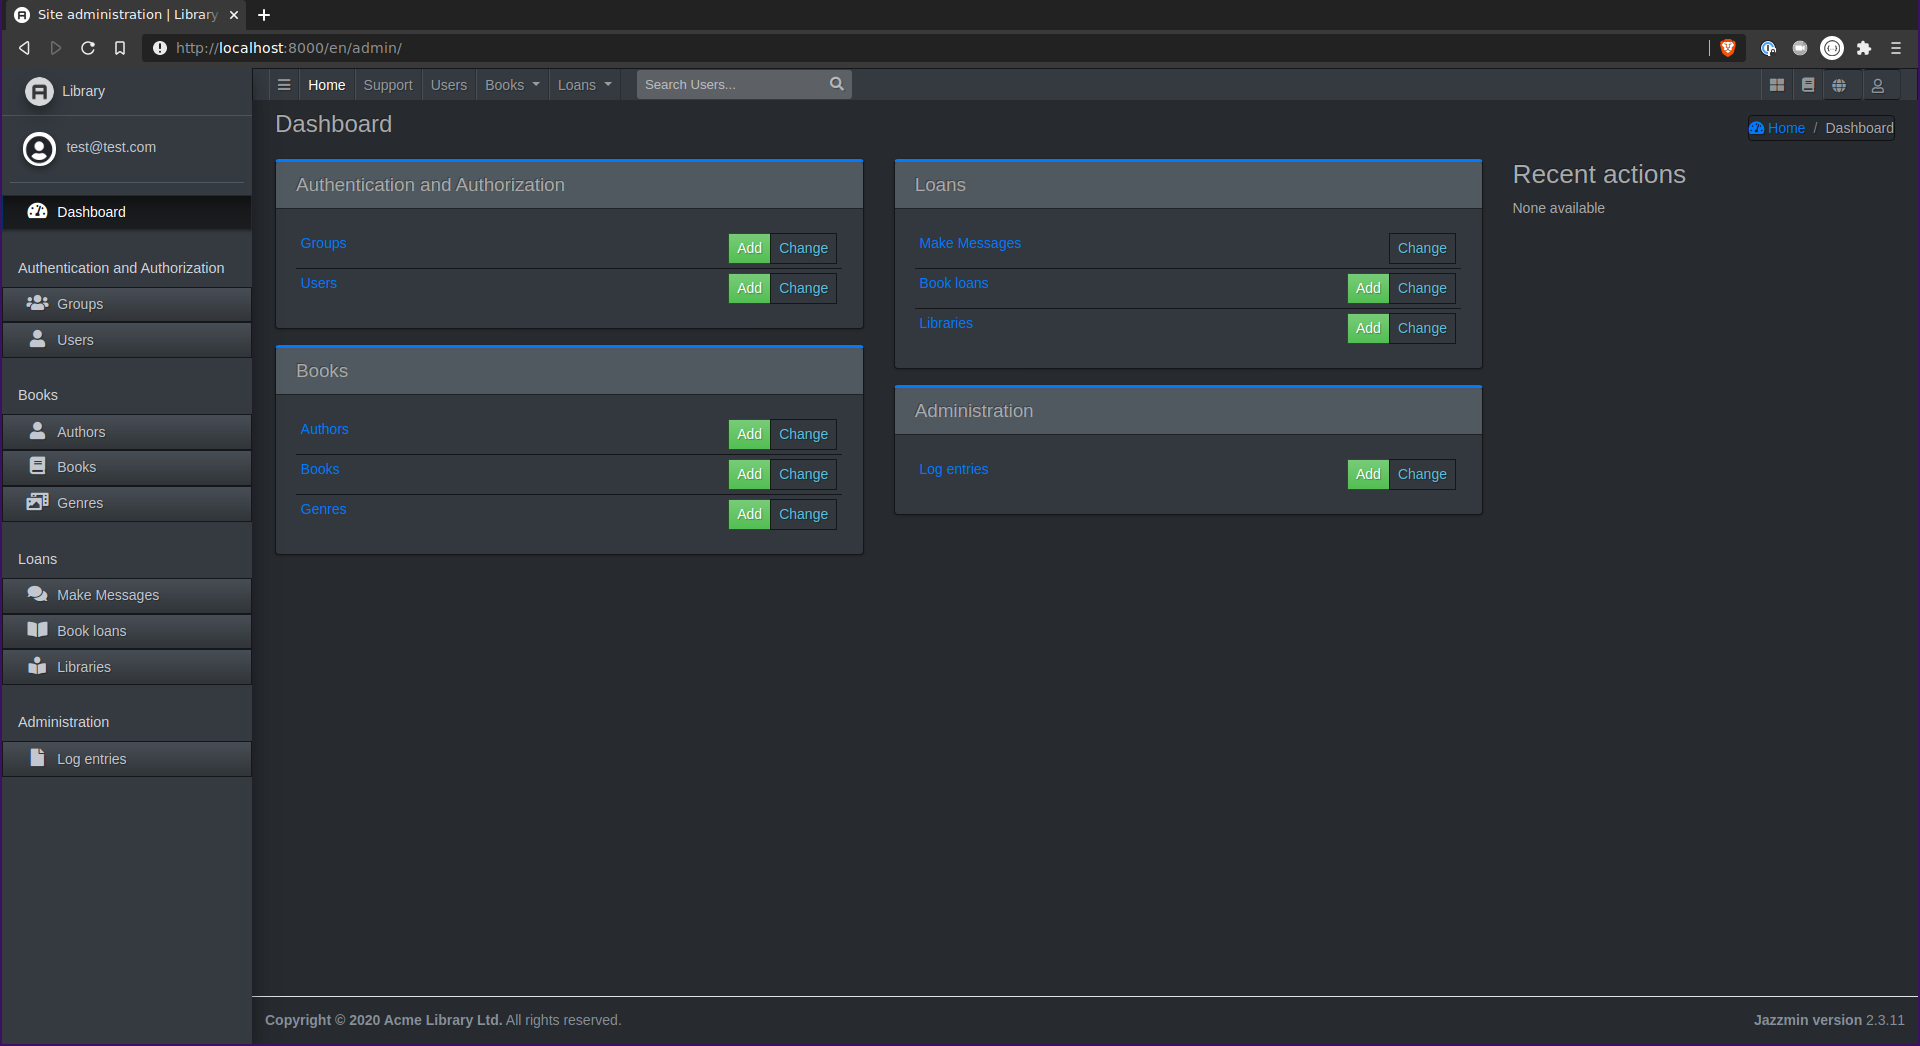Image resolution: width=1920 pixels, height=1046 pixels.
Task: Click Add for Log entries
Action: click(1368, 474)
